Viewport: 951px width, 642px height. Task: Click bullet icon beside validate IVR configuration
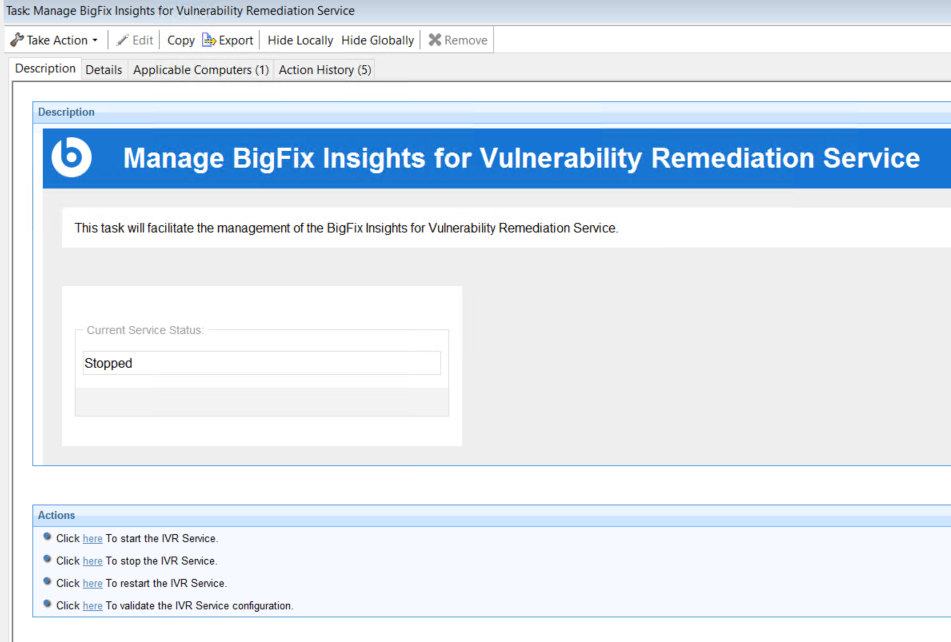47,605
